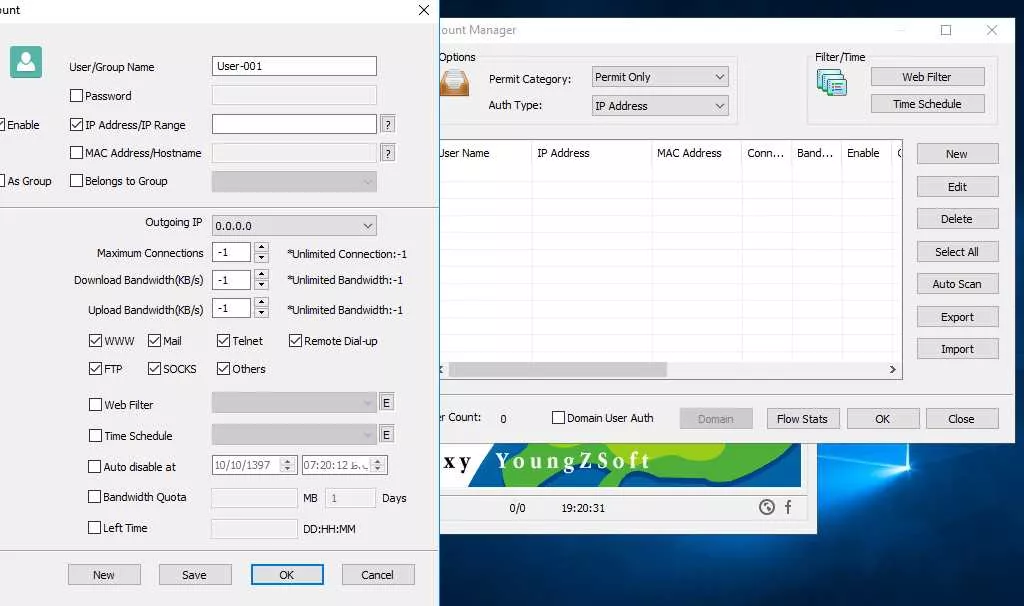Click the IP Address/IP Range input field
Screen dimensions: 1024x606
pos(295,124)
